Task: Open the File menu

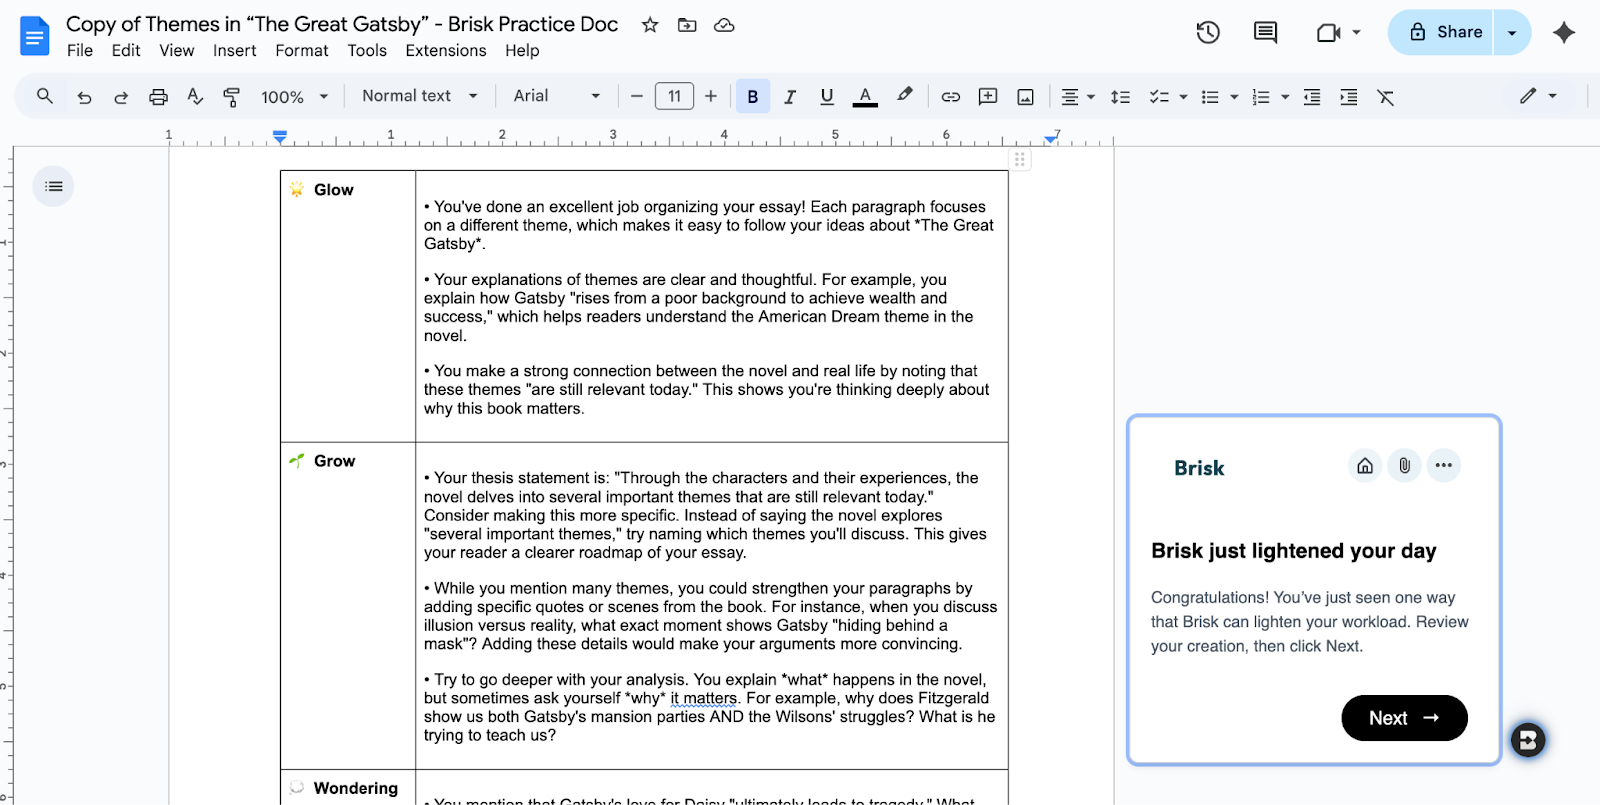Action: (80, 51)
